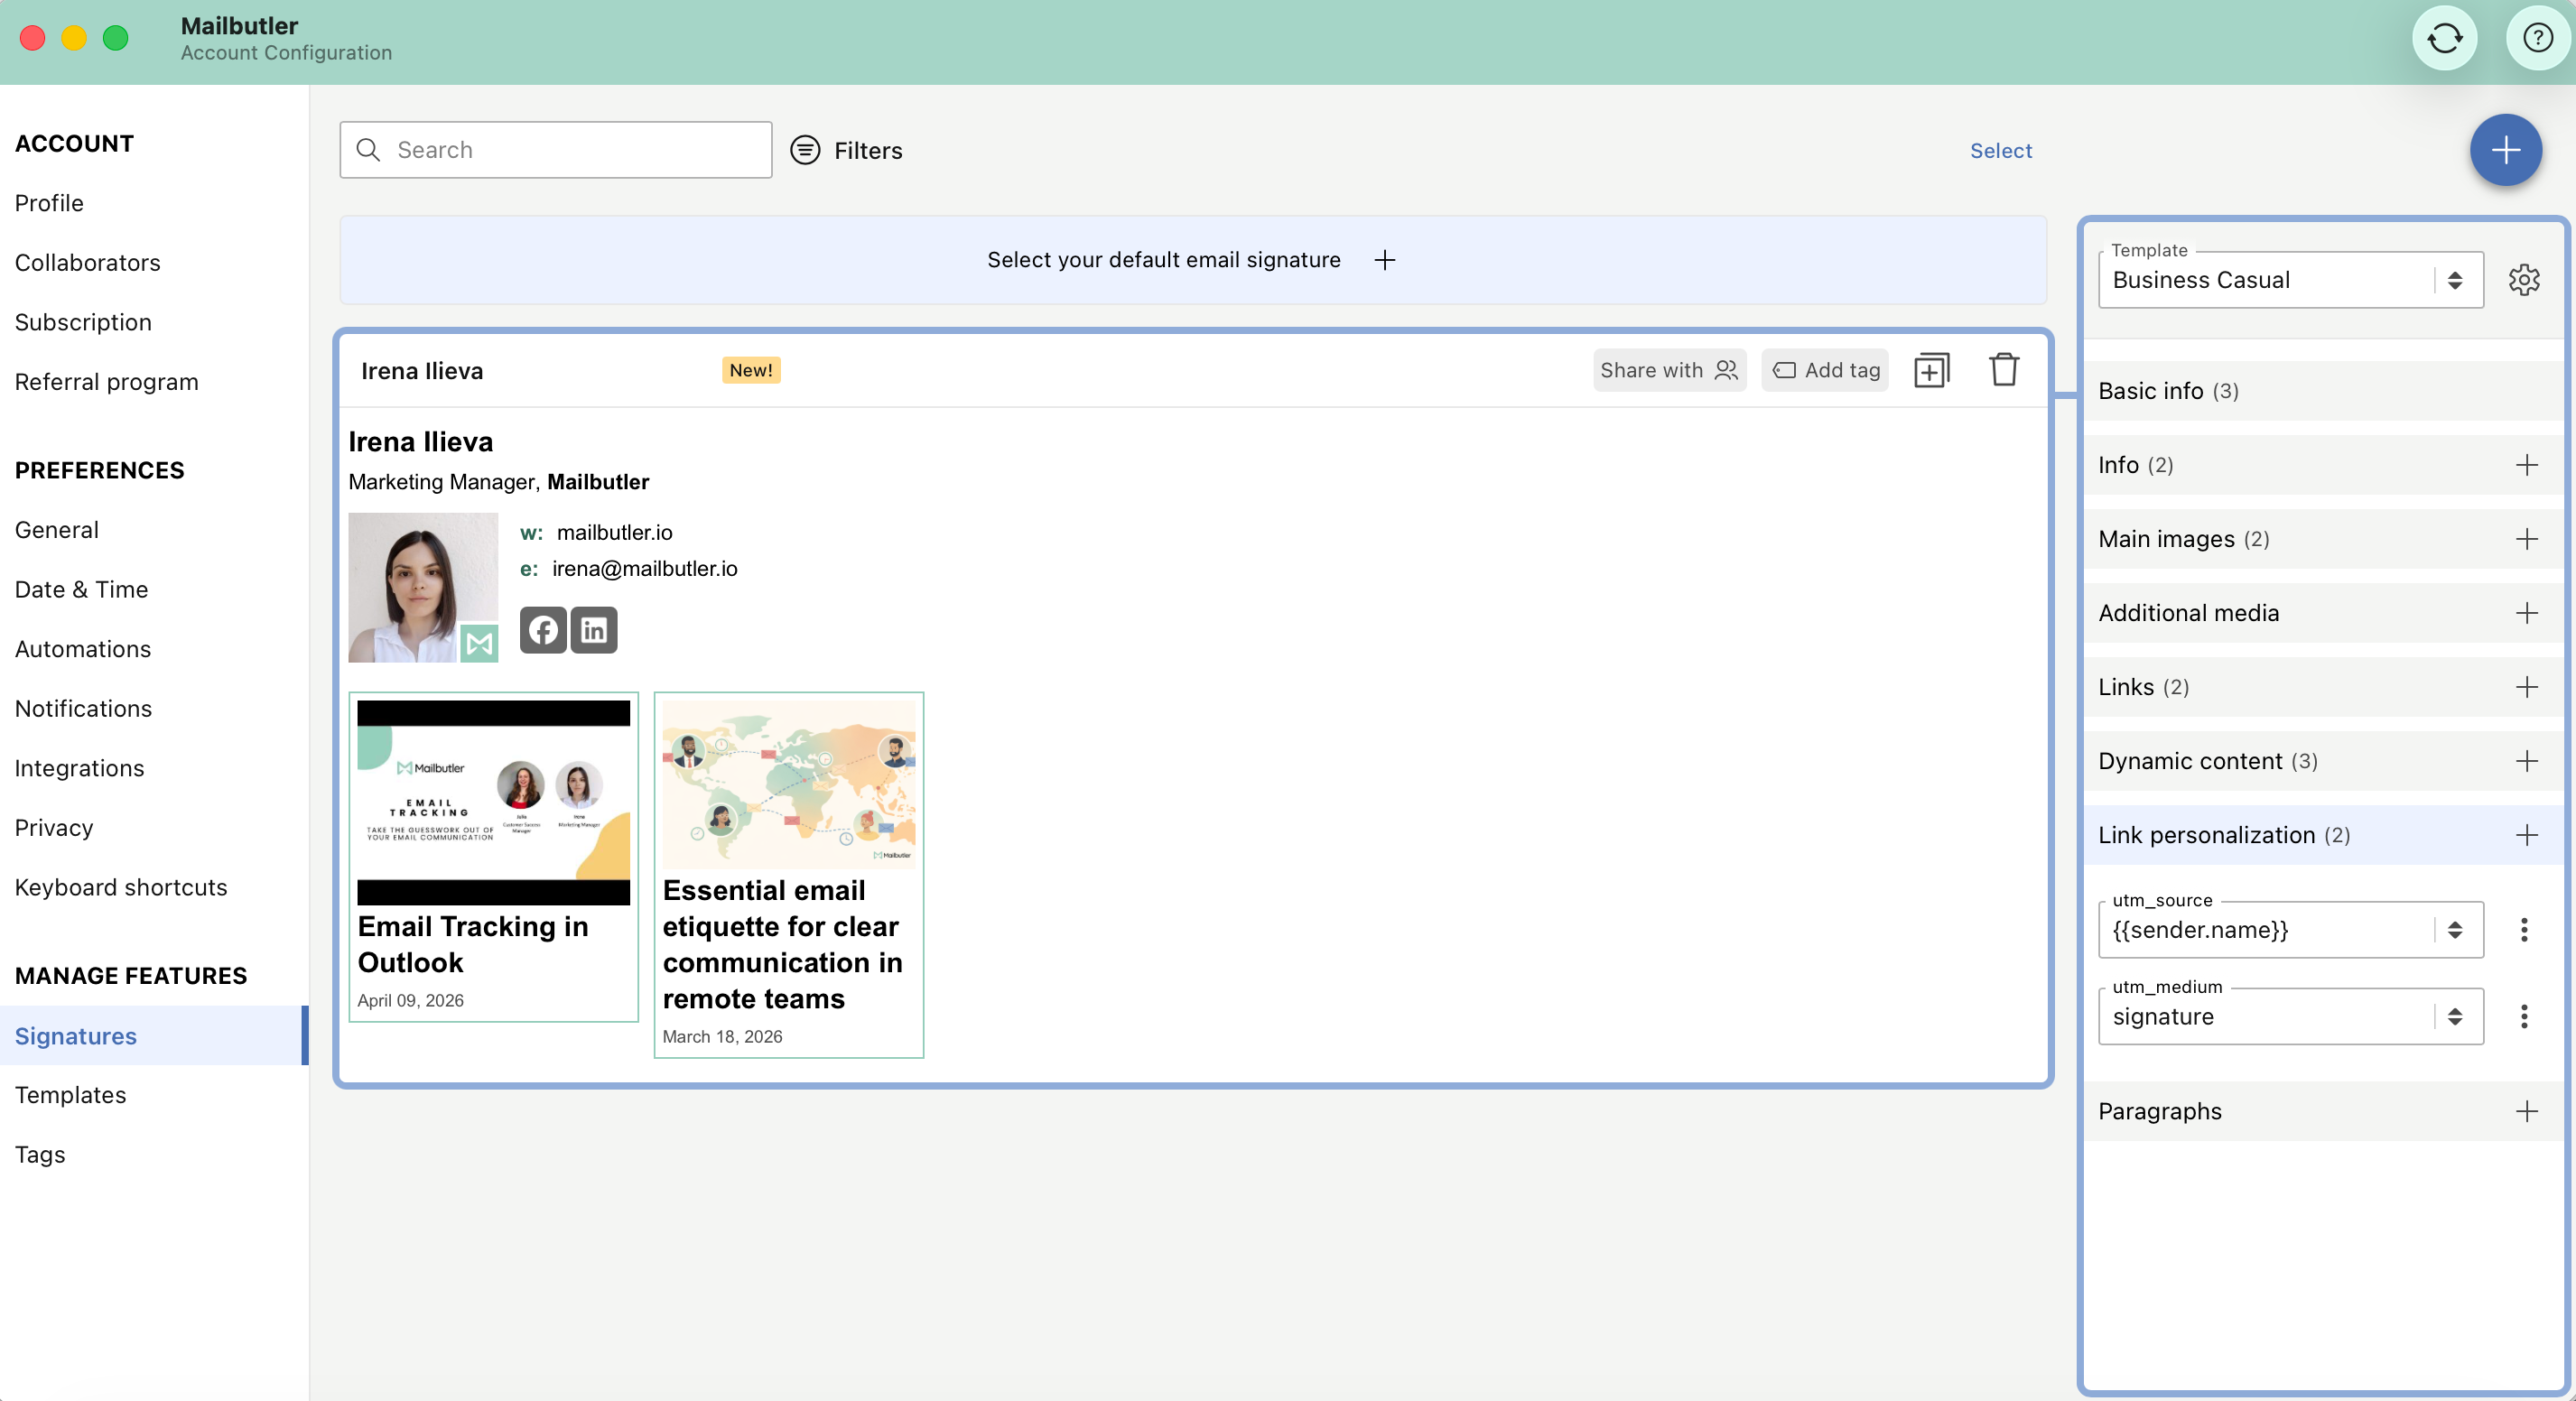This screenshot has height=1401, width=2576.
Task: Open utm_source options three-dot menu
Action: [x=2524, y=930]
